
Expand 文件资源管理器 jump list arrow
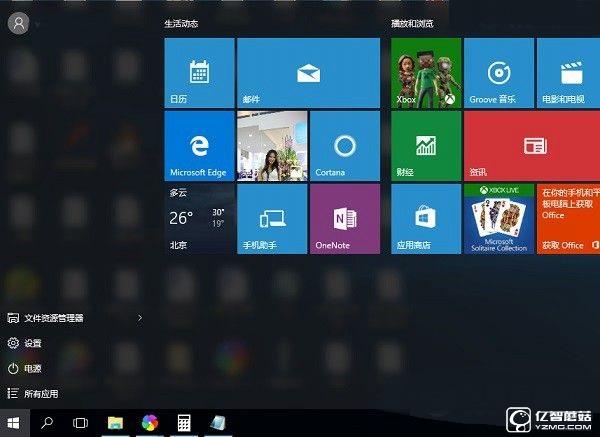[x=139, y=318]
